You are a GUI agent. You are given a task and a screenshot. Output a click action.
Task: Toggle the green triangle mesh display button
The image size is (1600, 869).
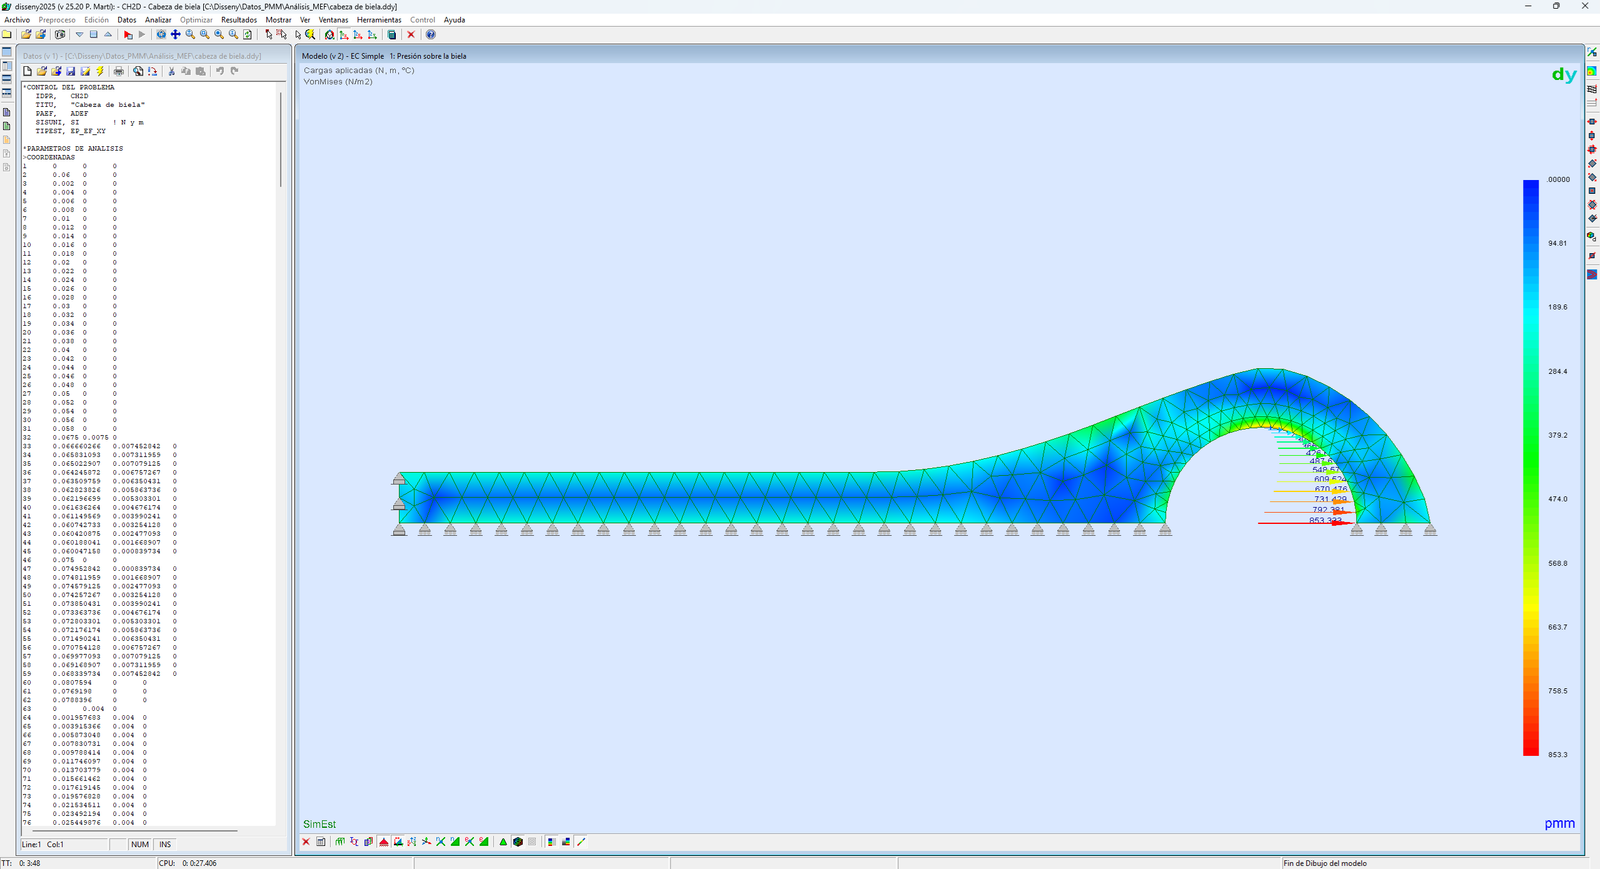(503, 842)
